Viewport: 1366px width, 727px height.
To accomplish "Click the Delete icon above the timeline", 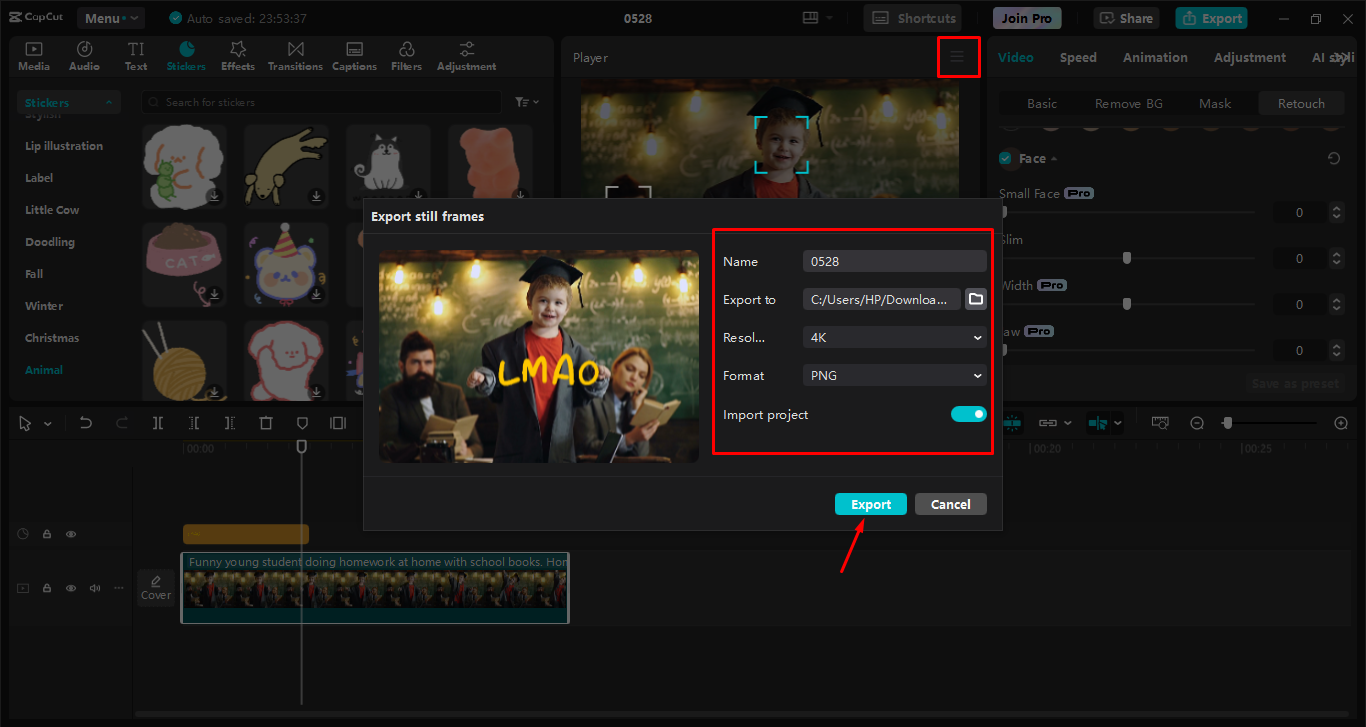I will [266, 423].
